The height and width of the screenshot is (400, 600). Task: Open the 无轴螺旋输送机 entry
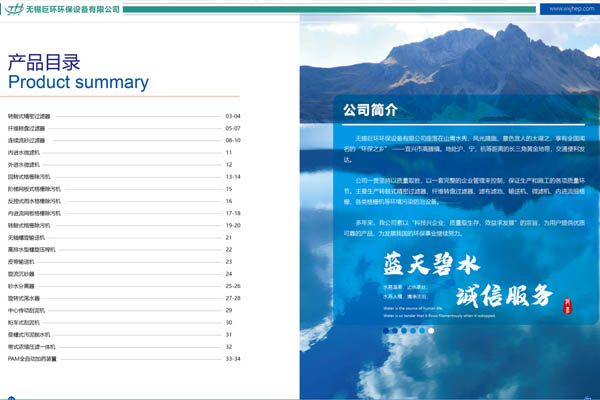[27, 237]
